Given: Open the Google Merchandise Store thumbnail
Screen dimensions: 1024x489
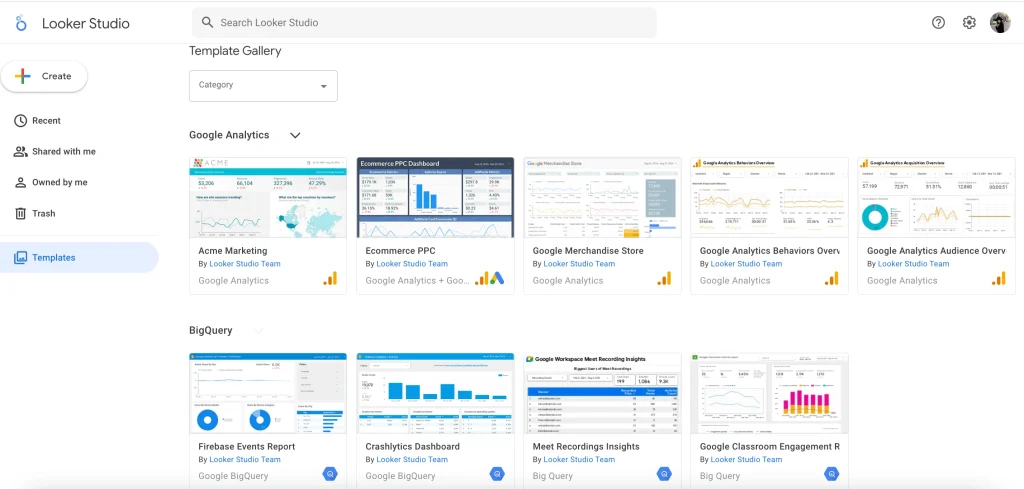Looking at the screenshot, I should [x=603, y=197].
